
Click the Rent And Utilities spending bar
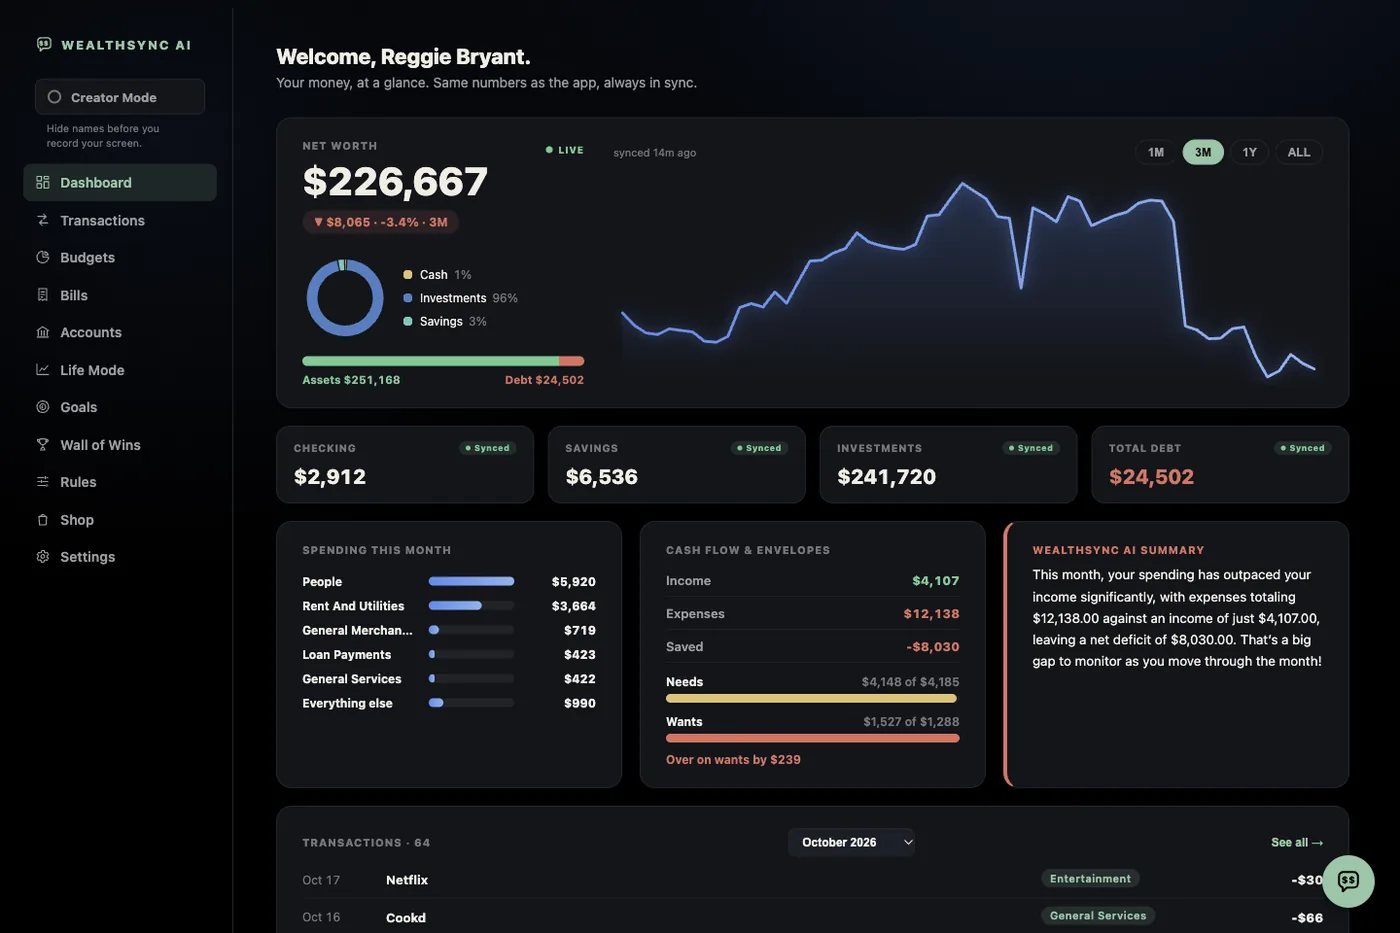471,605
